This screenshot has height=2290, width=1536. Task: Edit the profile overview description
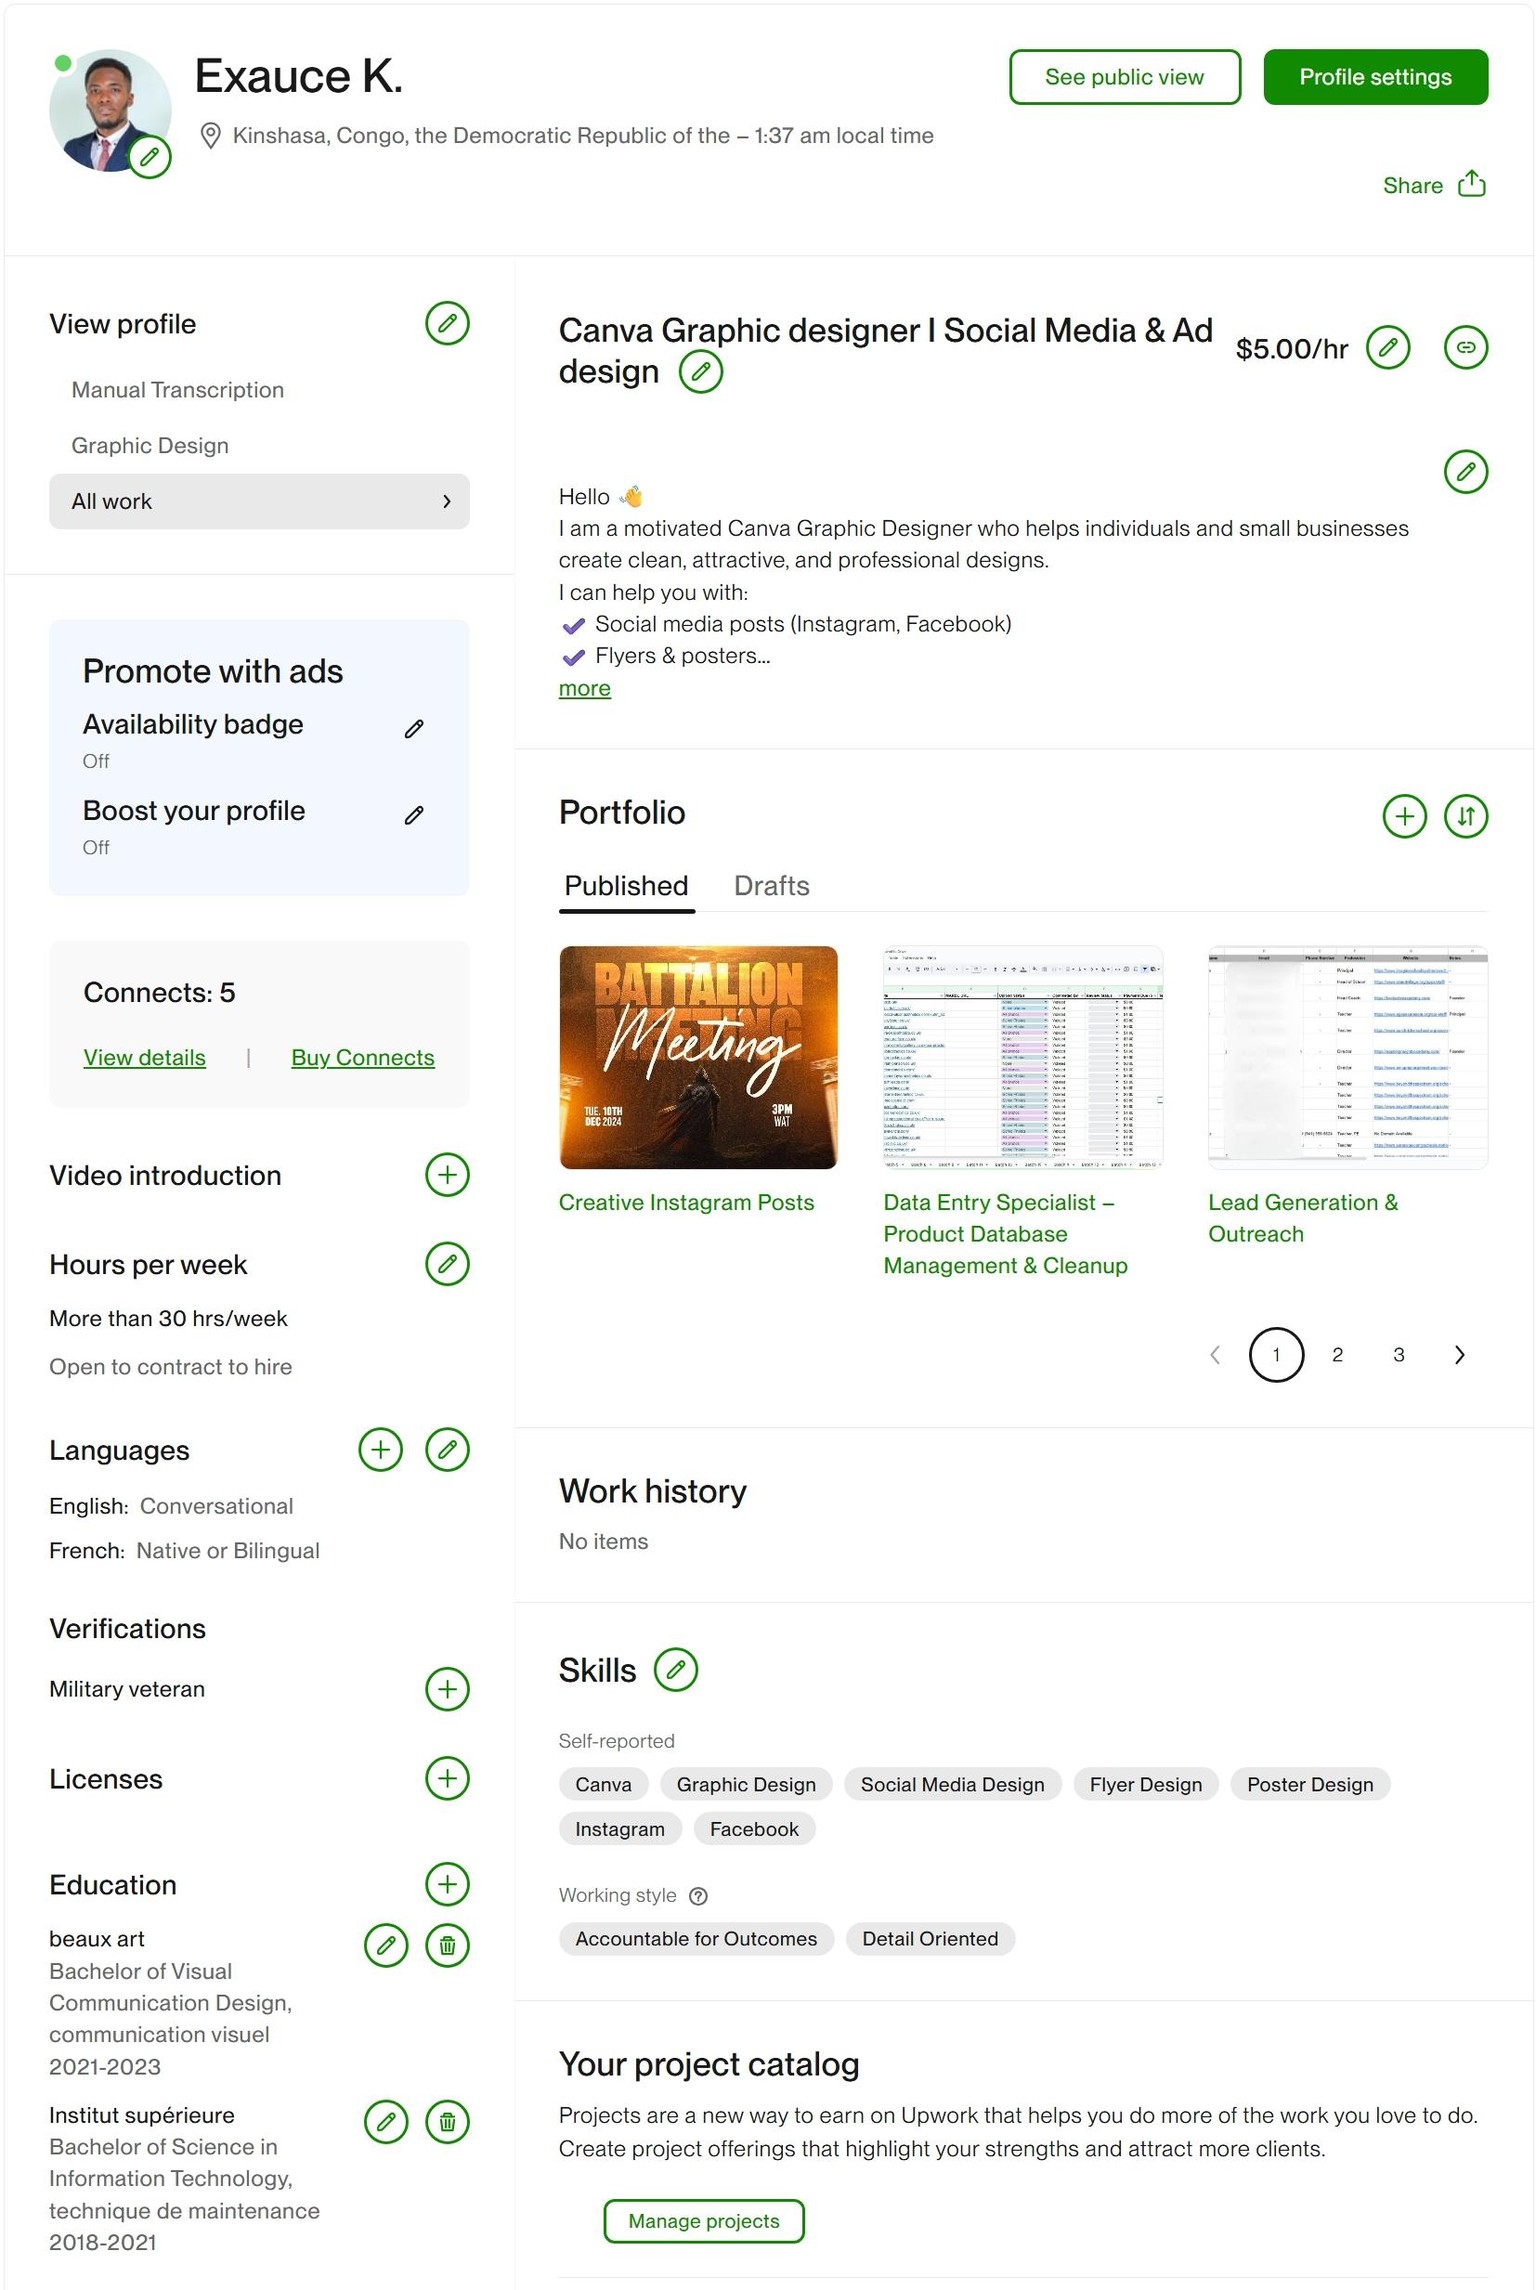point(1466,471)
